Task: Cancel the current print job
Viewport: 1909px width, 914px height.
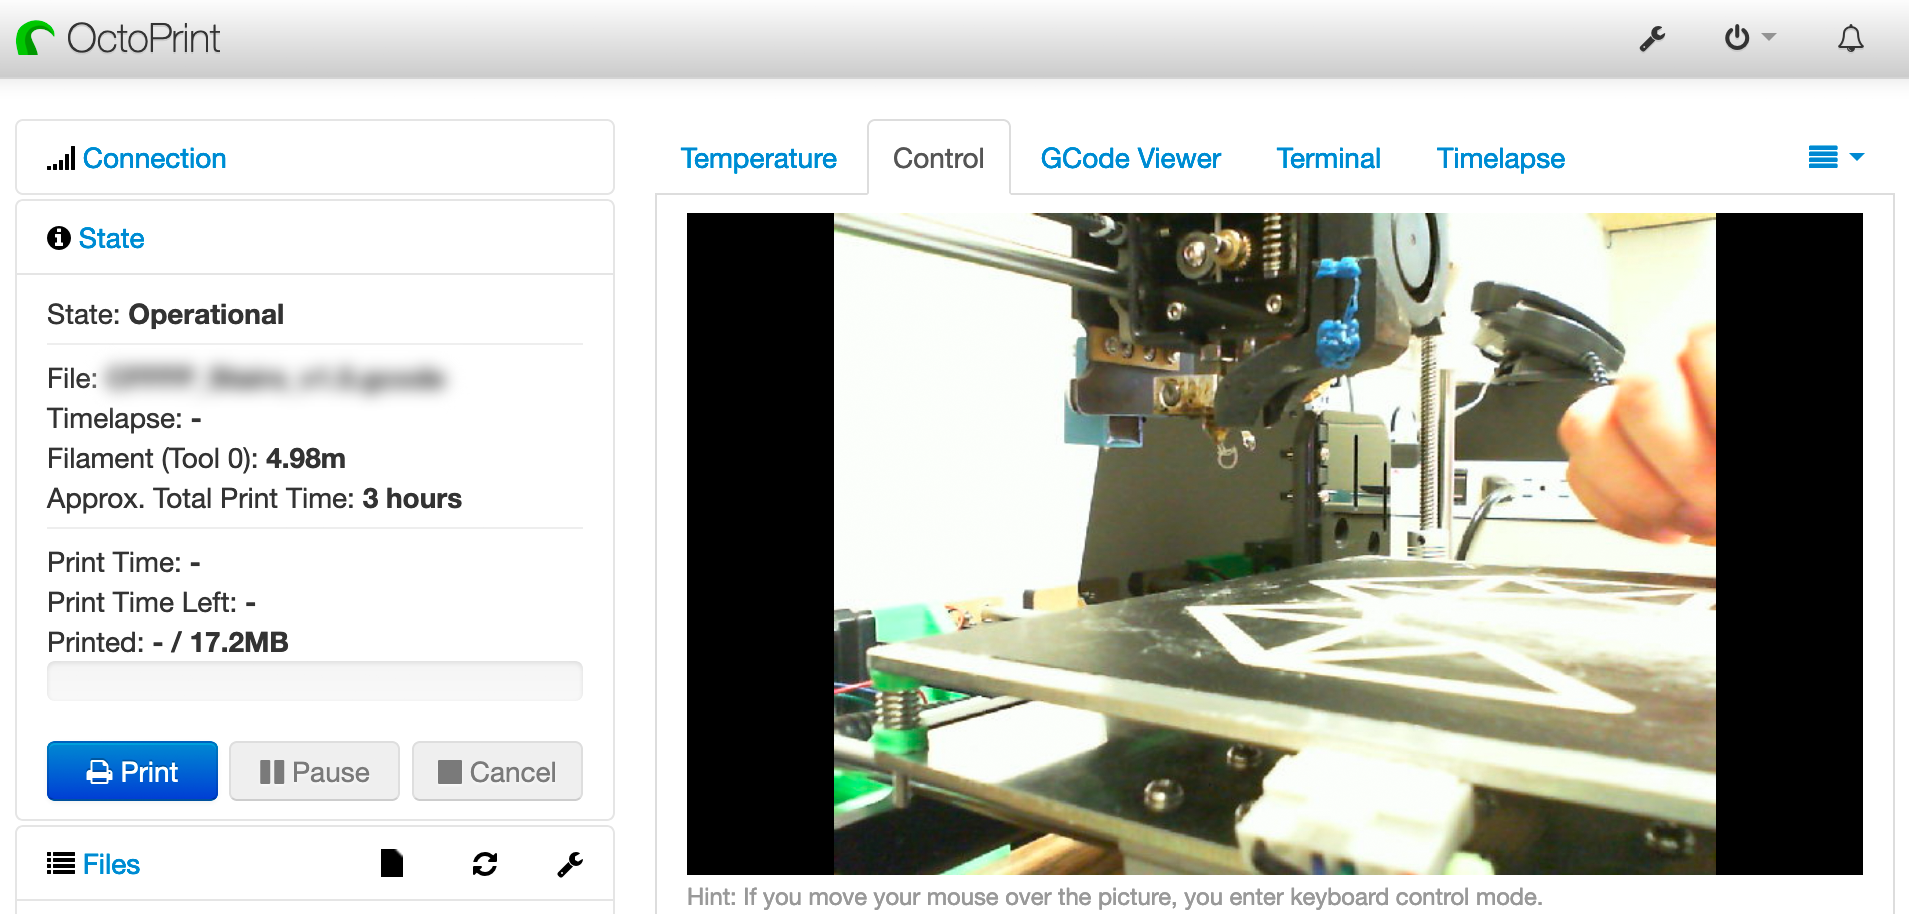Action: click(497, 771)
